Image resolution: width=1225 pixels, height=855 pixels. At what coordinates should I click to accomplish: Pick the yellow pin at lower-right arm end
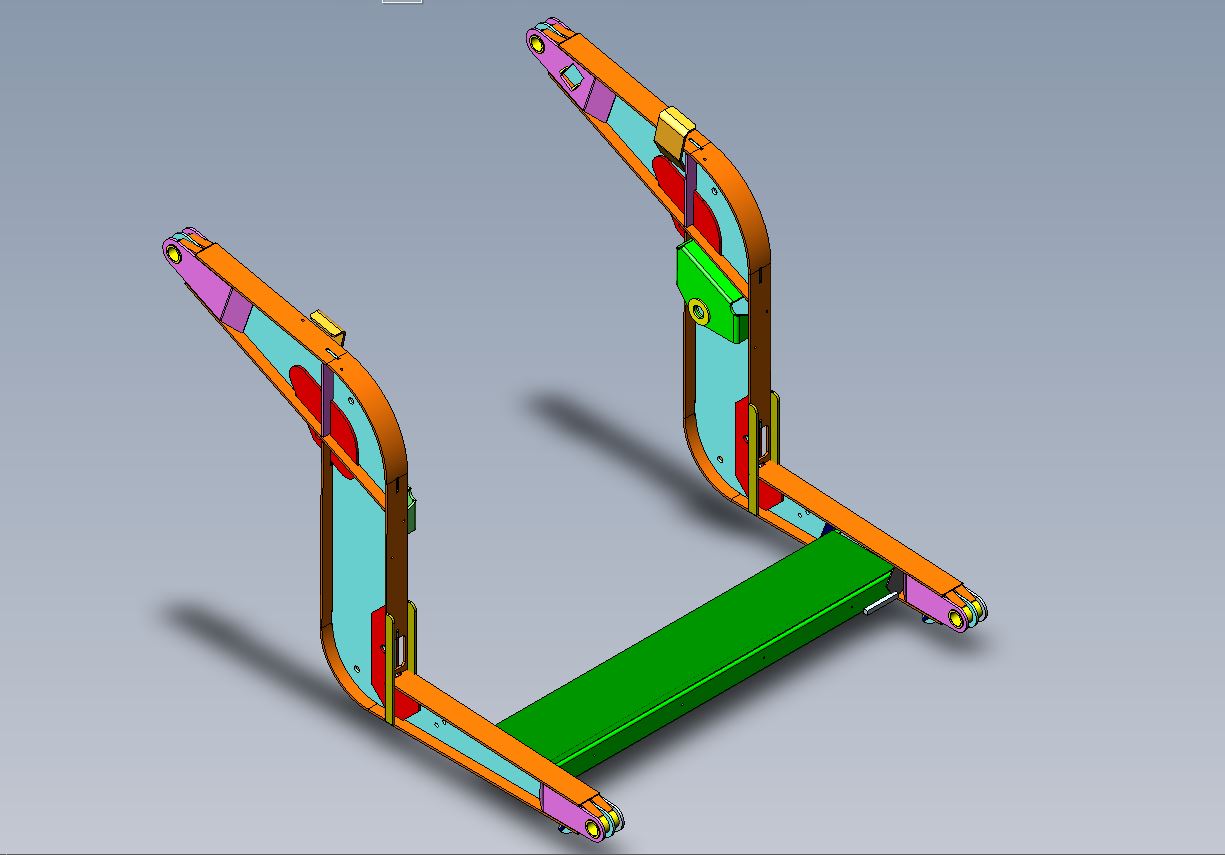point(960,619)
